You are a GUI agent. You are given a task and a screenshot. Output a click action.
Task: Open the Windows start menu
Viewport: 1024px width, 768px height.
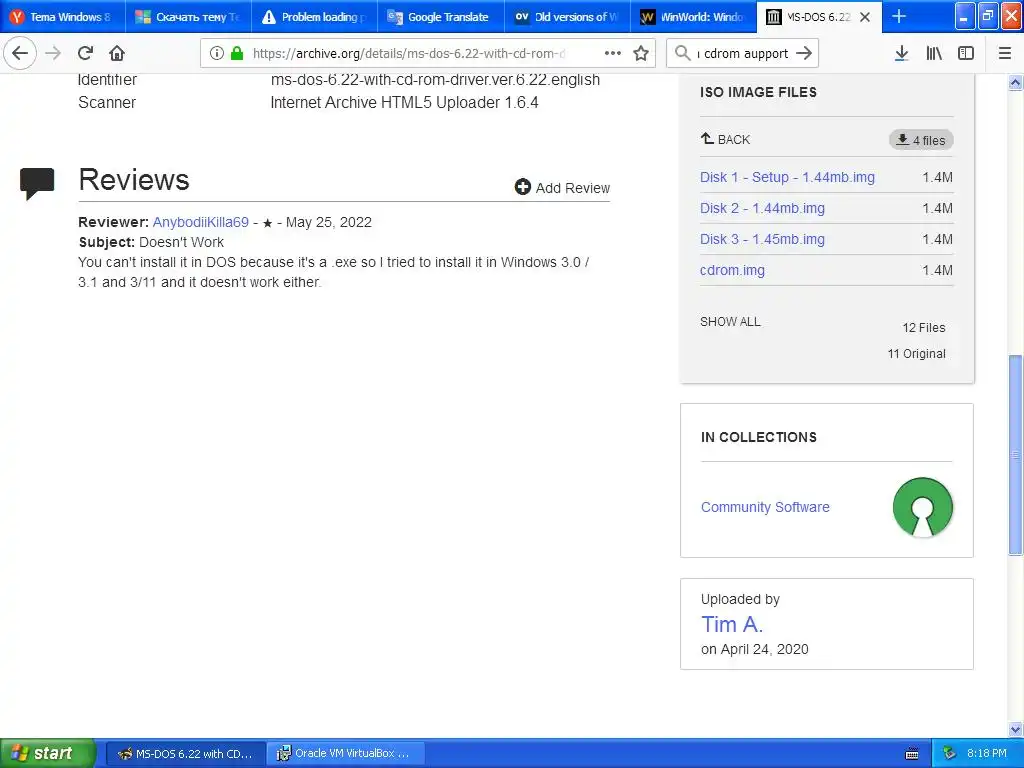[46, 753]
